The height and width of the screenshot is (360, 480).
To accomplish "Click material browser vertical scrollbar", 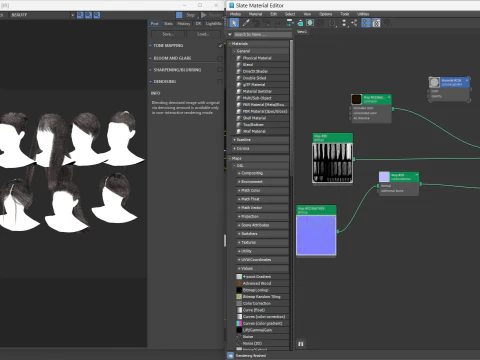I will point(291,107).
